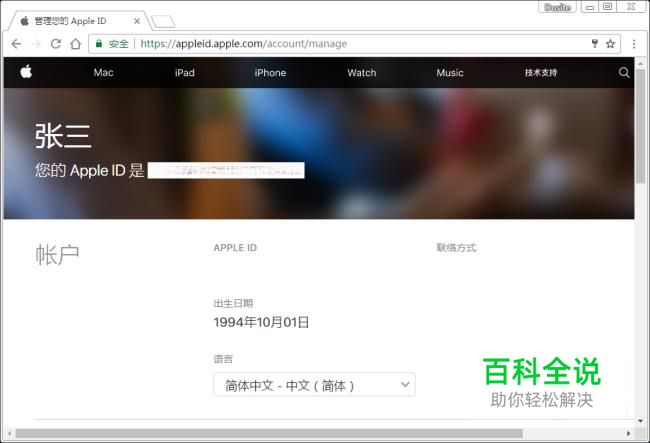Go to browser home page icon
Viewport: 650px width, 443px height.
tap(75, 44)
